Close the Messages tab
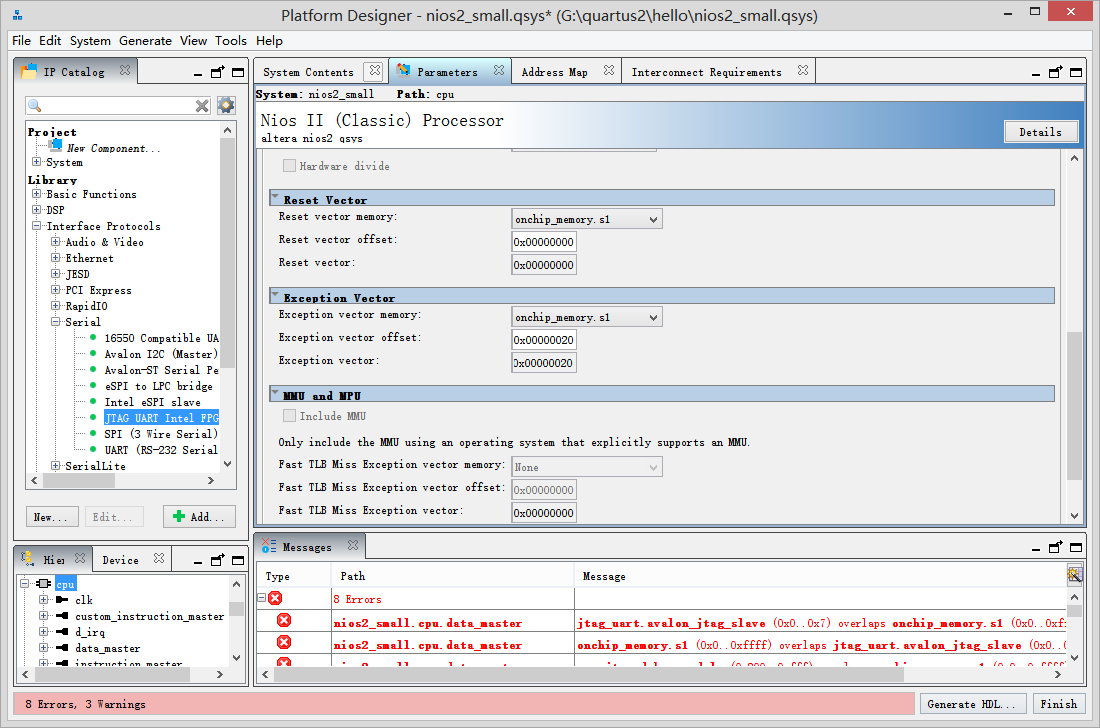Image resolution: width=1100 pixels, height=728 pixels. coord(353,545)
